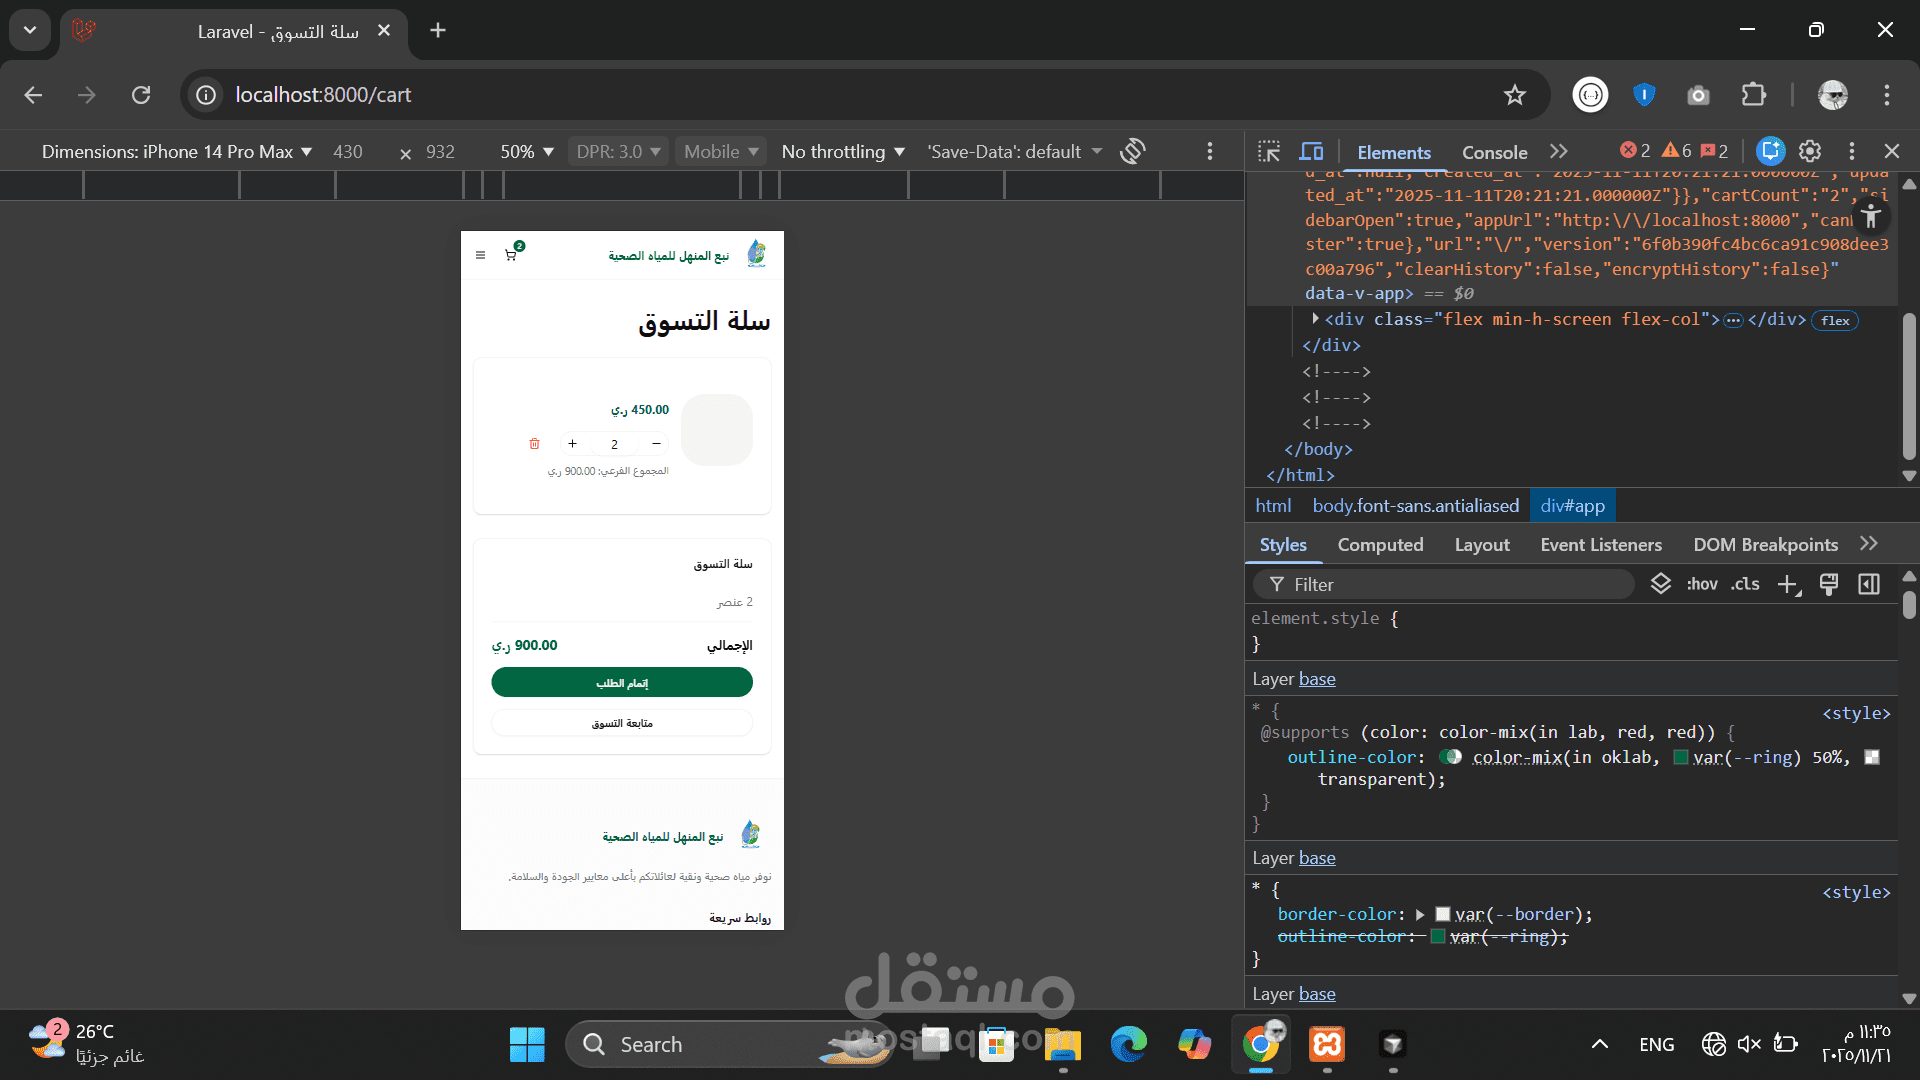Viewport: 1920px width, 1080px height.
Task: Click the --border color swatch
Action: coord(1442,914)
